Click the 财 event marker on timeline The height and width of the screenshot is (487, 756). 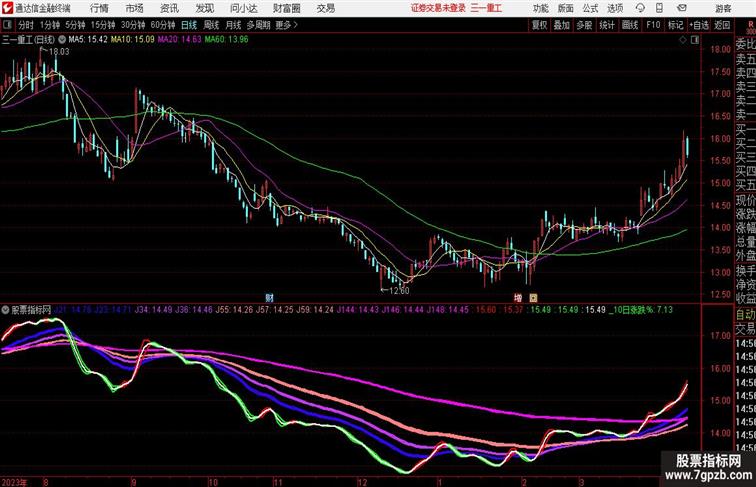coord(270,298)
